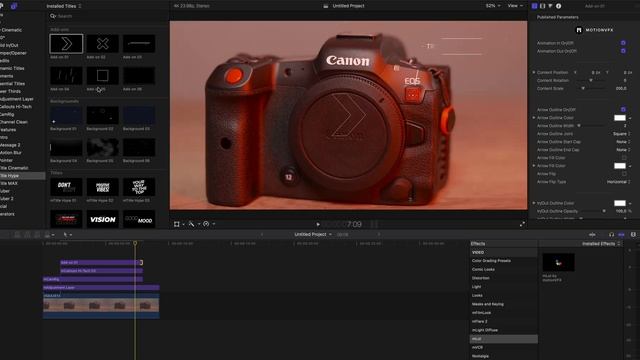Open Arrow Outline Joint Square dropdown
This screenshot has height=360, width=640.
[x=622, y=134]
